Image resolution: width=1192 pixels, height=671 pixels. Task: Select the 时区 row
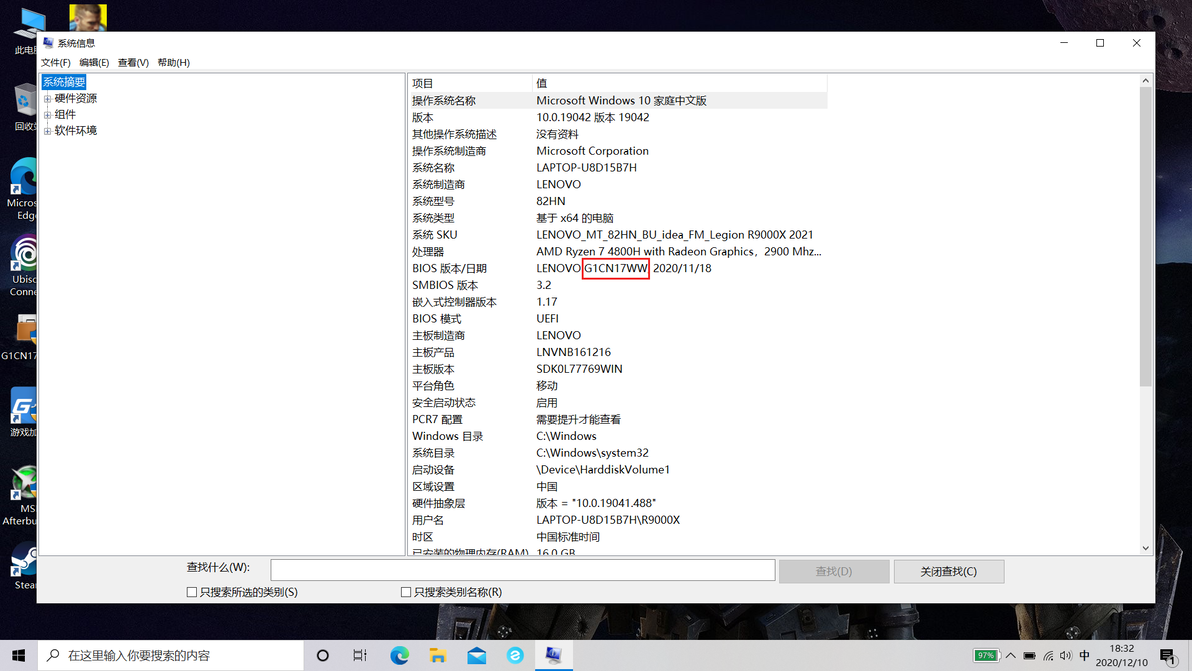click(x=617, y=536)
